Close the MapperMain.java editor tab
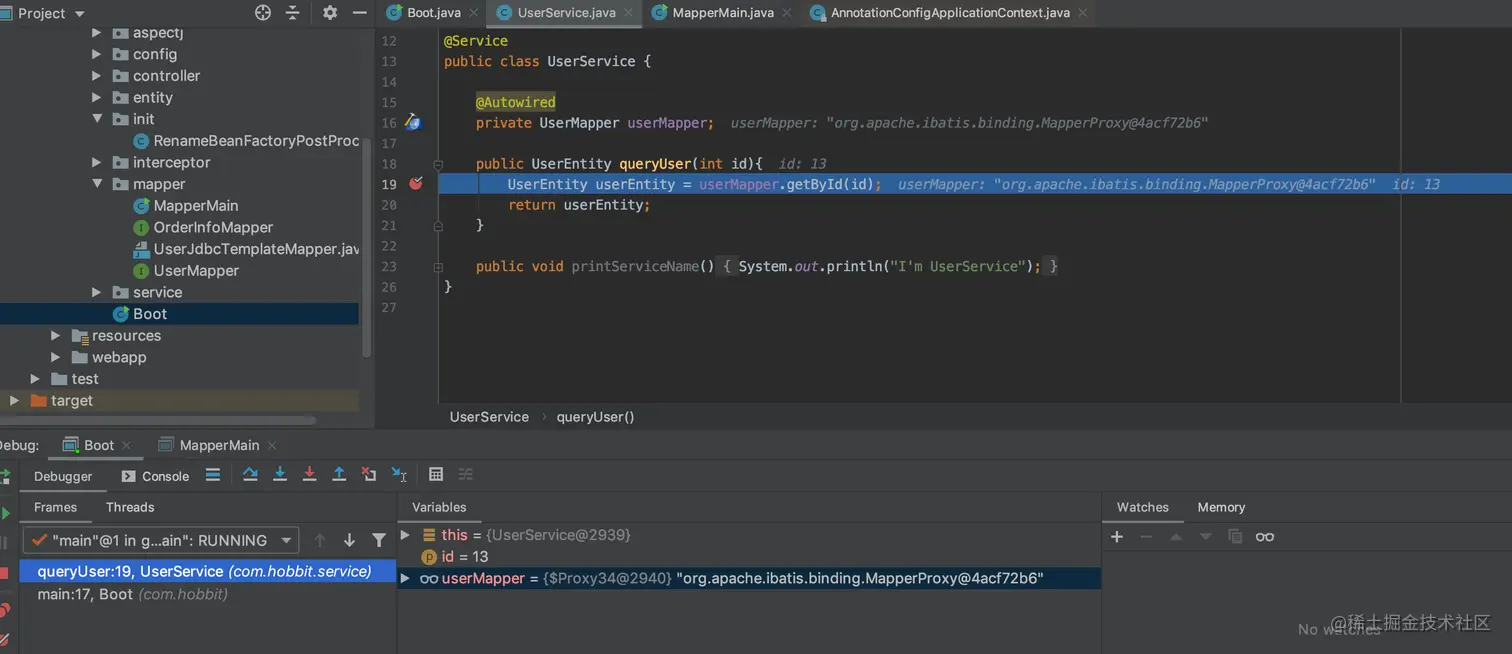This screenshot has height=654, width=1512. coord(787,13)
